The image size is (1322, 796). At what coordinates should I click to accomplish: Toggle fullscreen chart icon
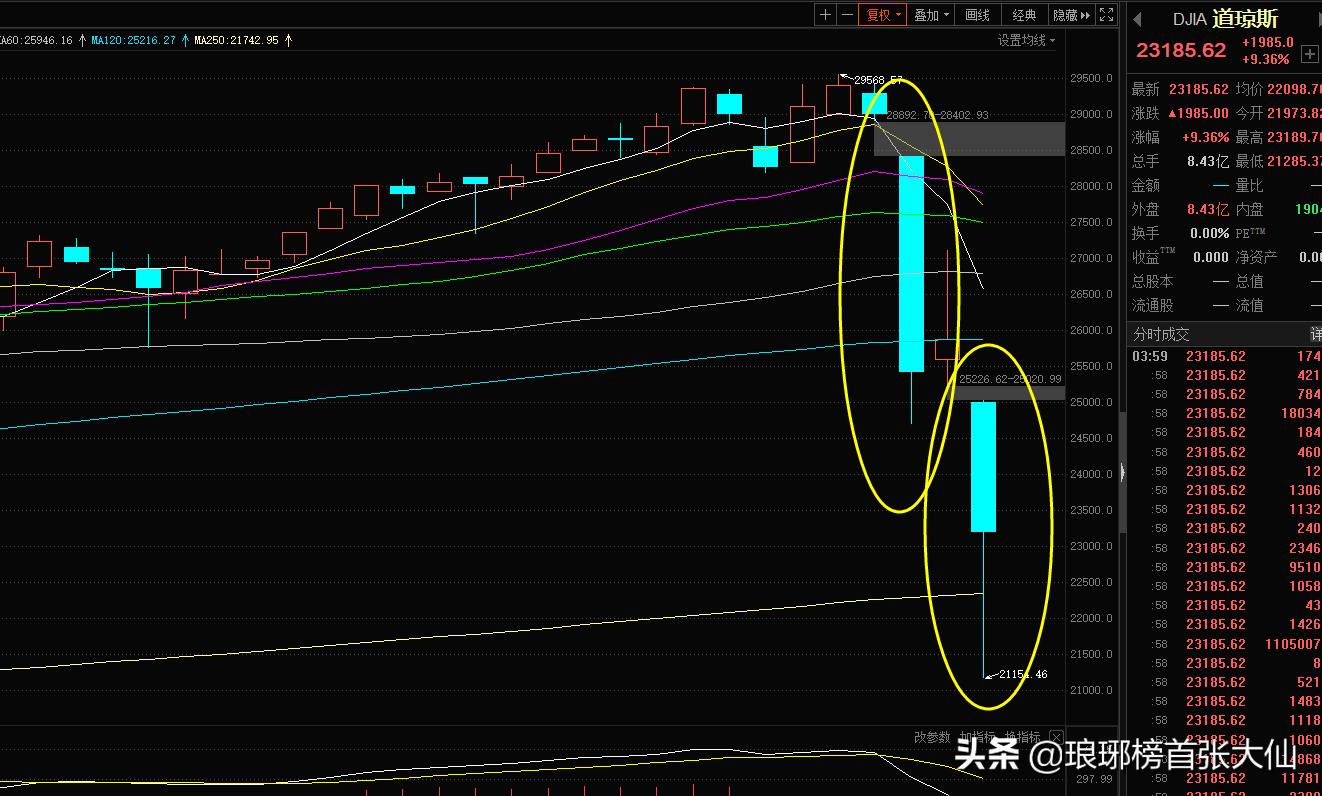coord(1106,15)
